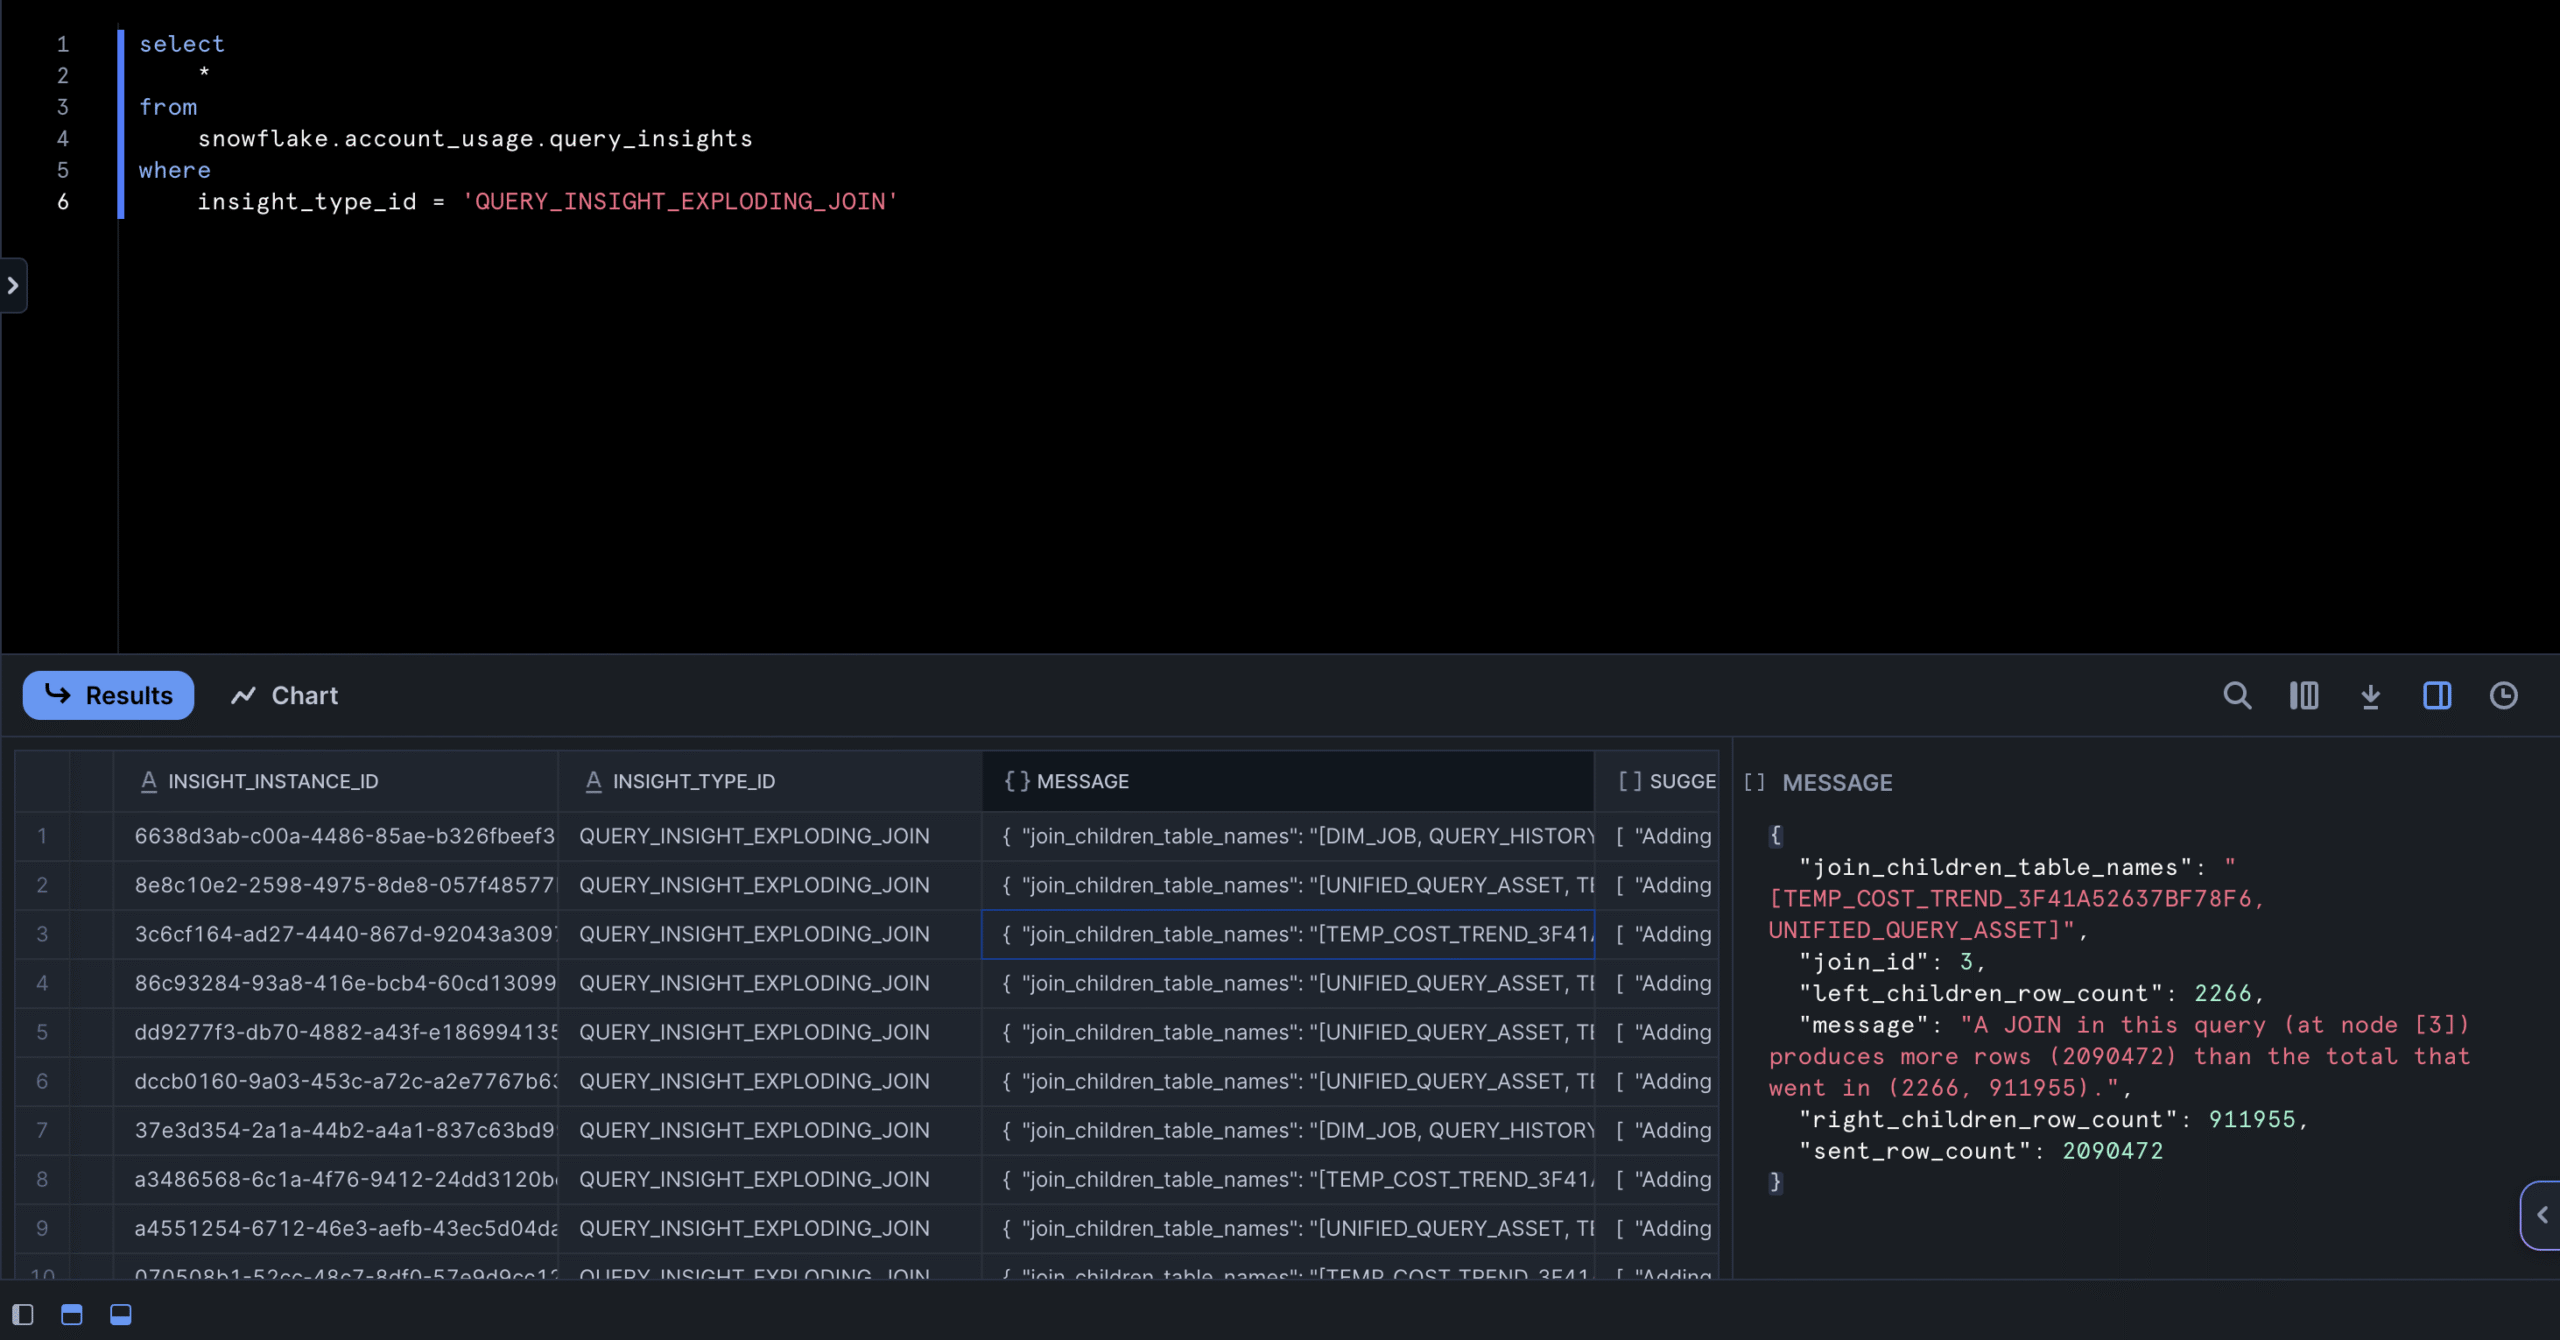
Task: Toggle bottom results pane layout icon
Action: [120, 1314]
